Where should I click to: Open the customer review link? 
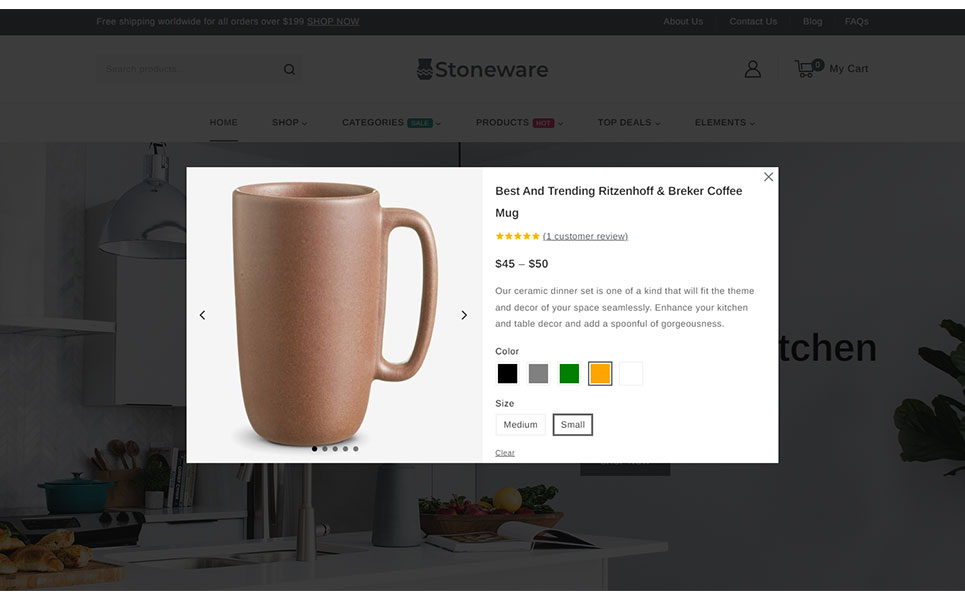(x=585, y=236)
